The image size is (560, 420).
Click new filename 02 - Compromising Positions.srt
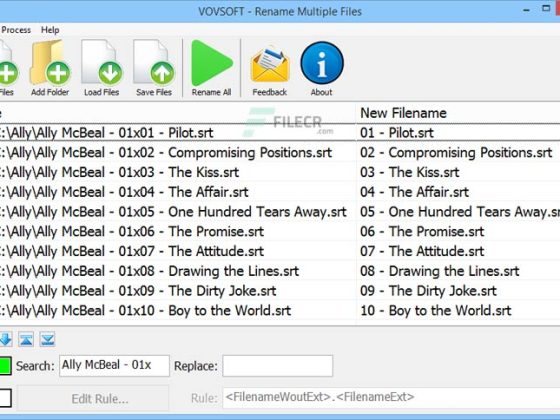click(x=456, y=153)
